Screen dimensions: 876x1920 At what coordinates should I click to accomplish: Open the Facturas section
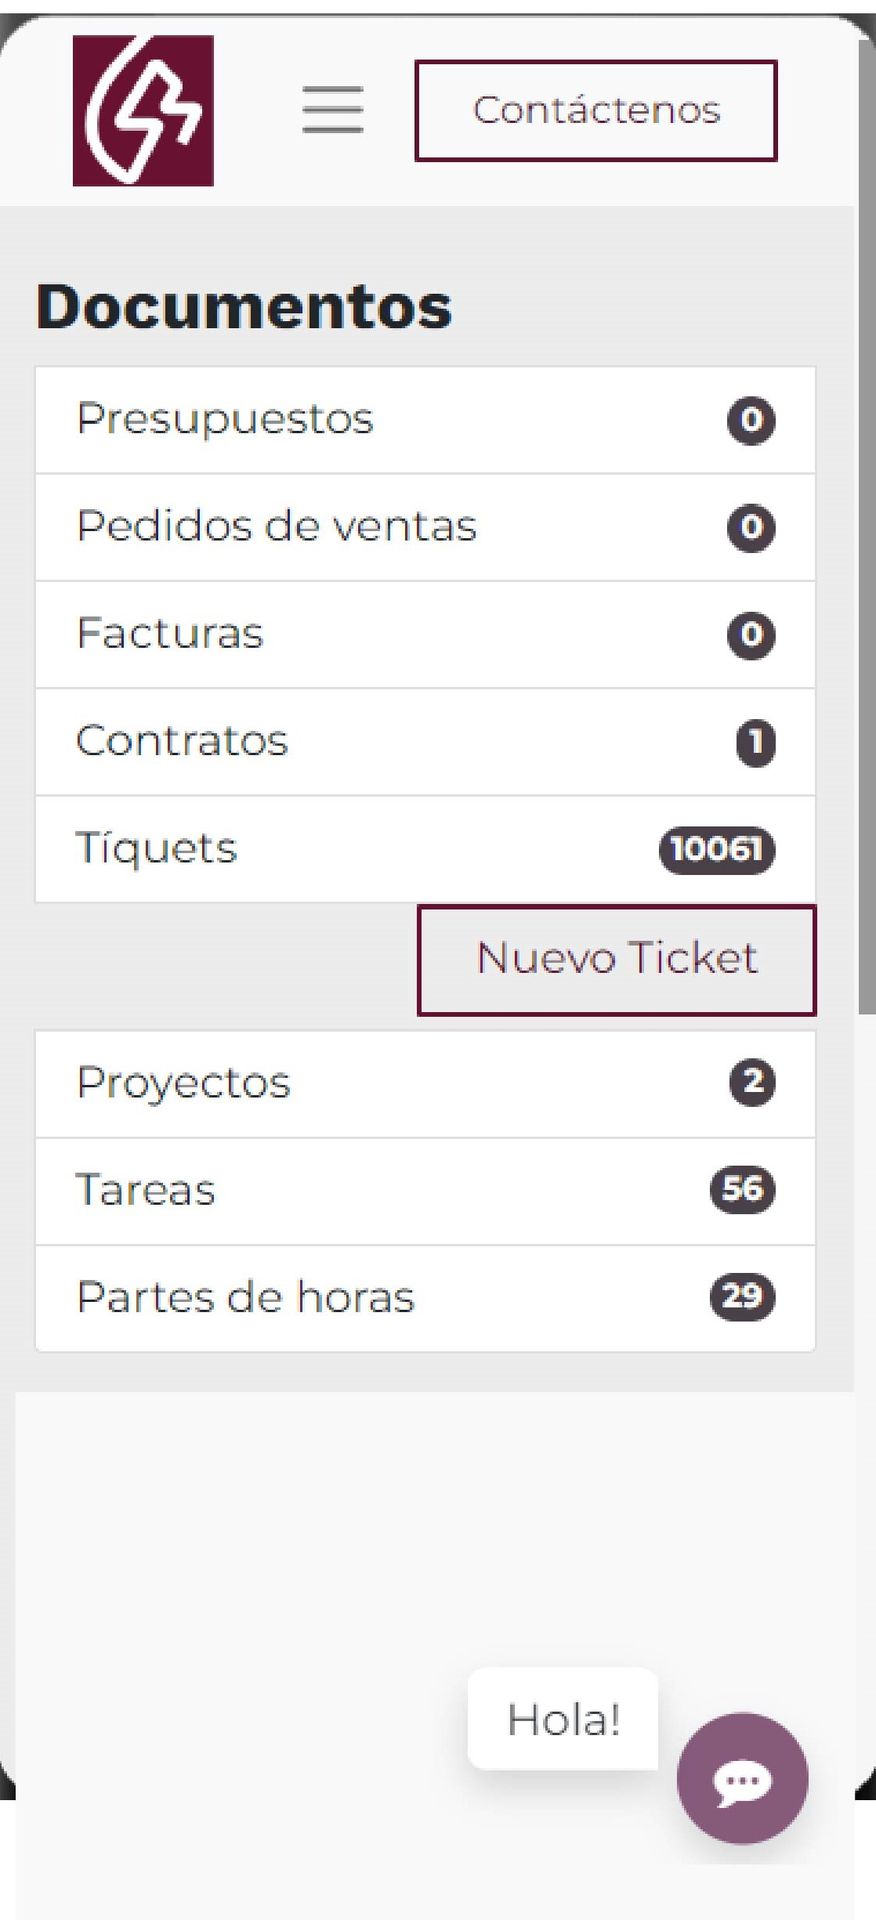[170, 634]
